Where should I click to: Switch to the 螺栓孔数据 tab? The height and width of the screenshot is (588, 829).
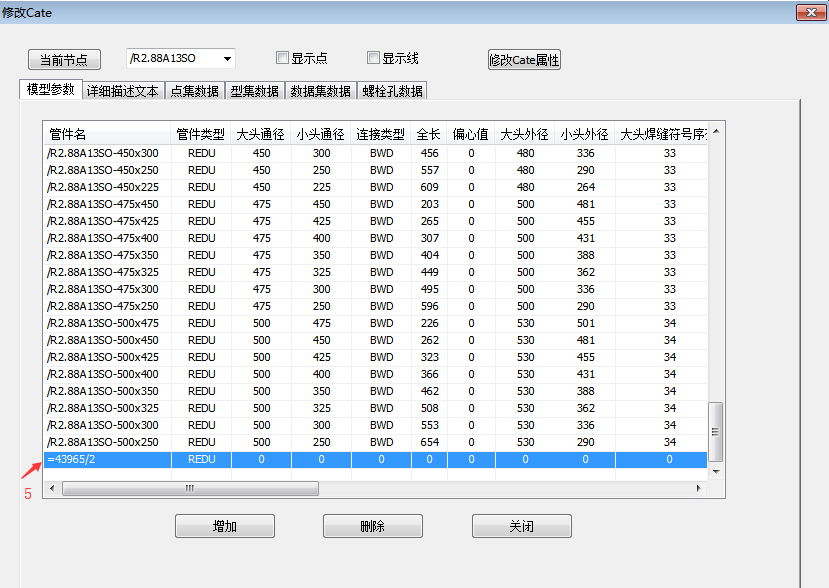point(392,91)
